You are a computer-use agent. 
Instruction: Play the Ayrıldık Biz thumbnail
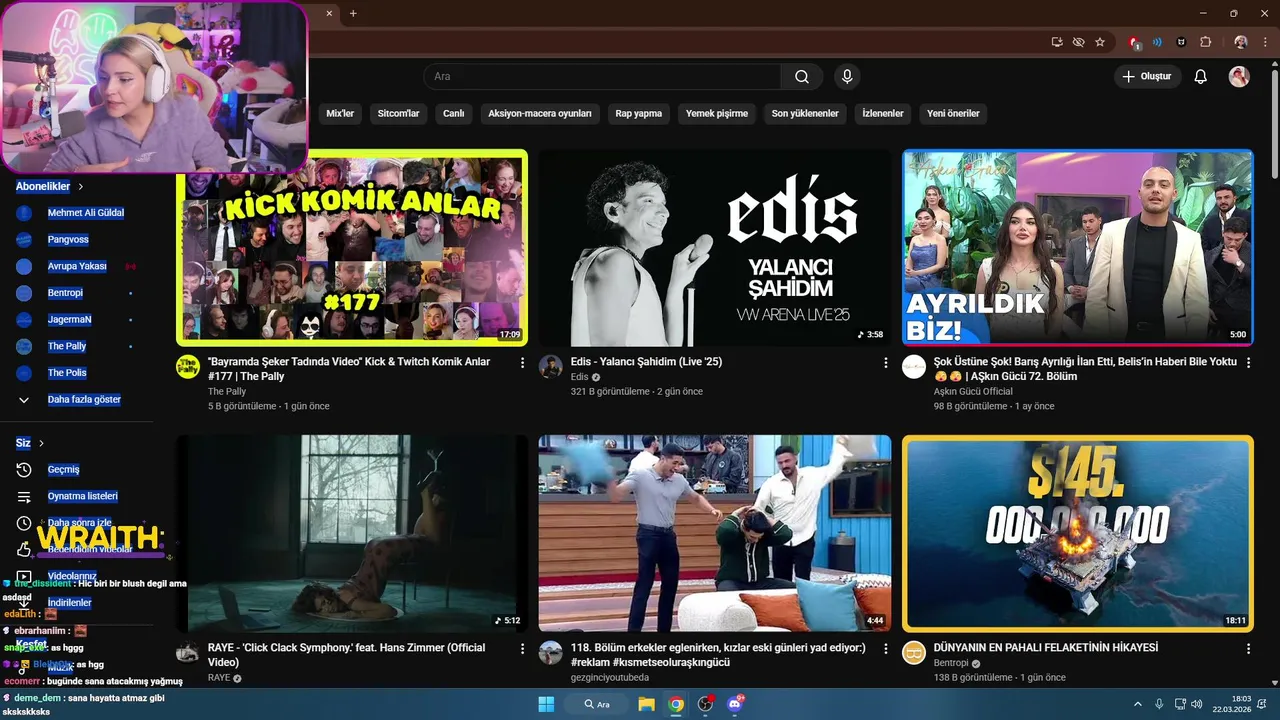[1078, 248]
